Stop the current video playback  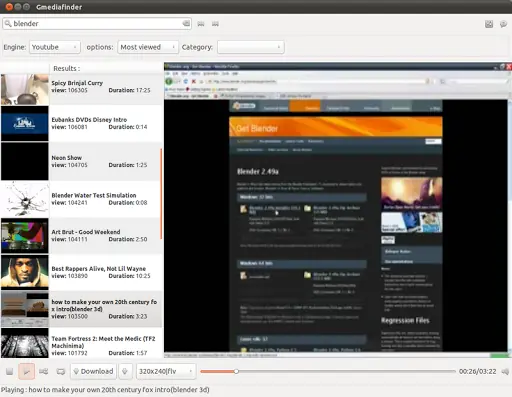pyautogui.click(x=9, y=371)
